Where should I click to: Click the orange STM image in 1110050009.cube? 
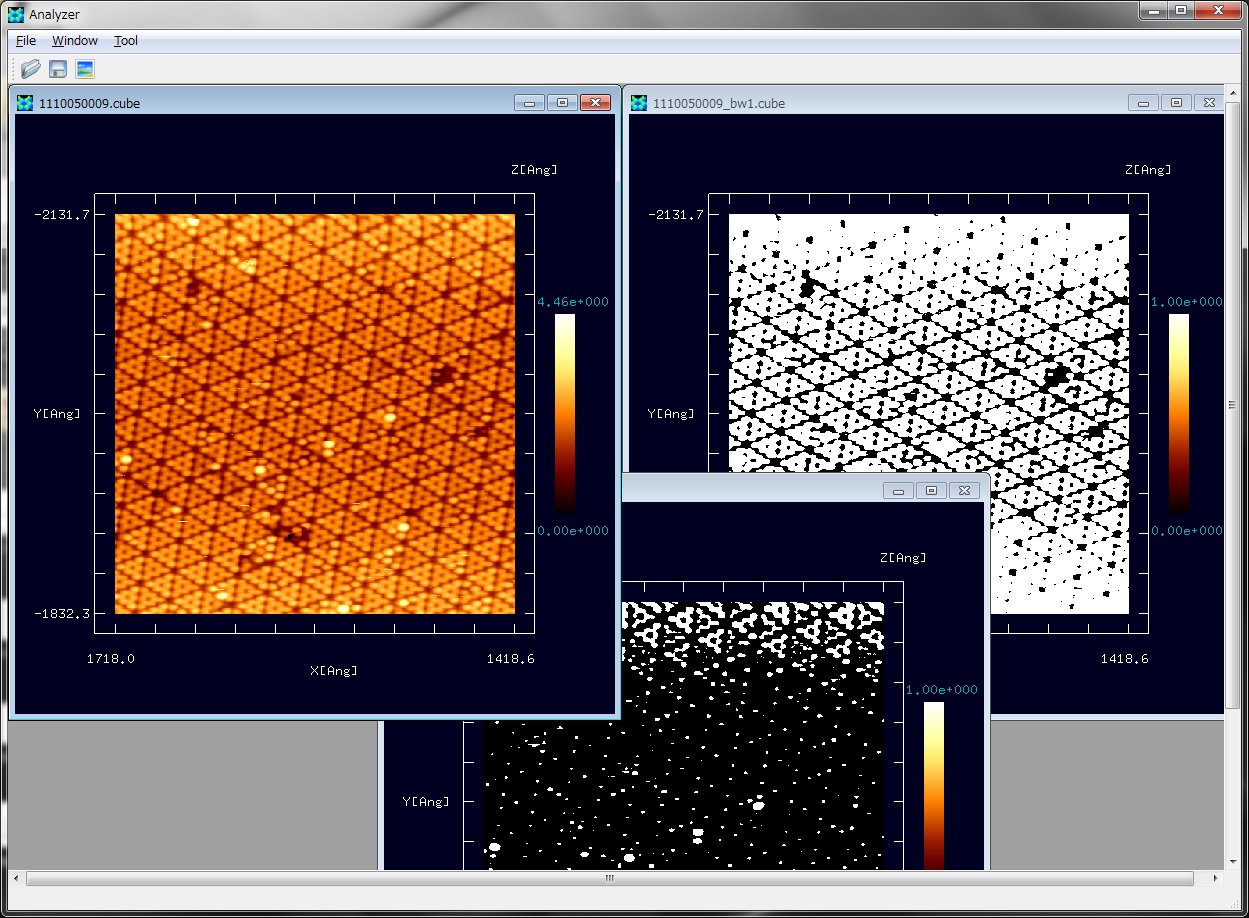coord(315,414)
